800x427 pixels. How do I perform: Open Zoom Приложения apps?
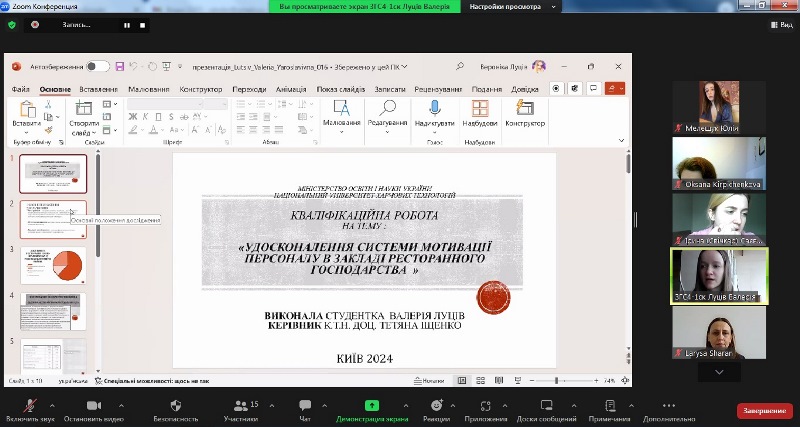point(486,411)
